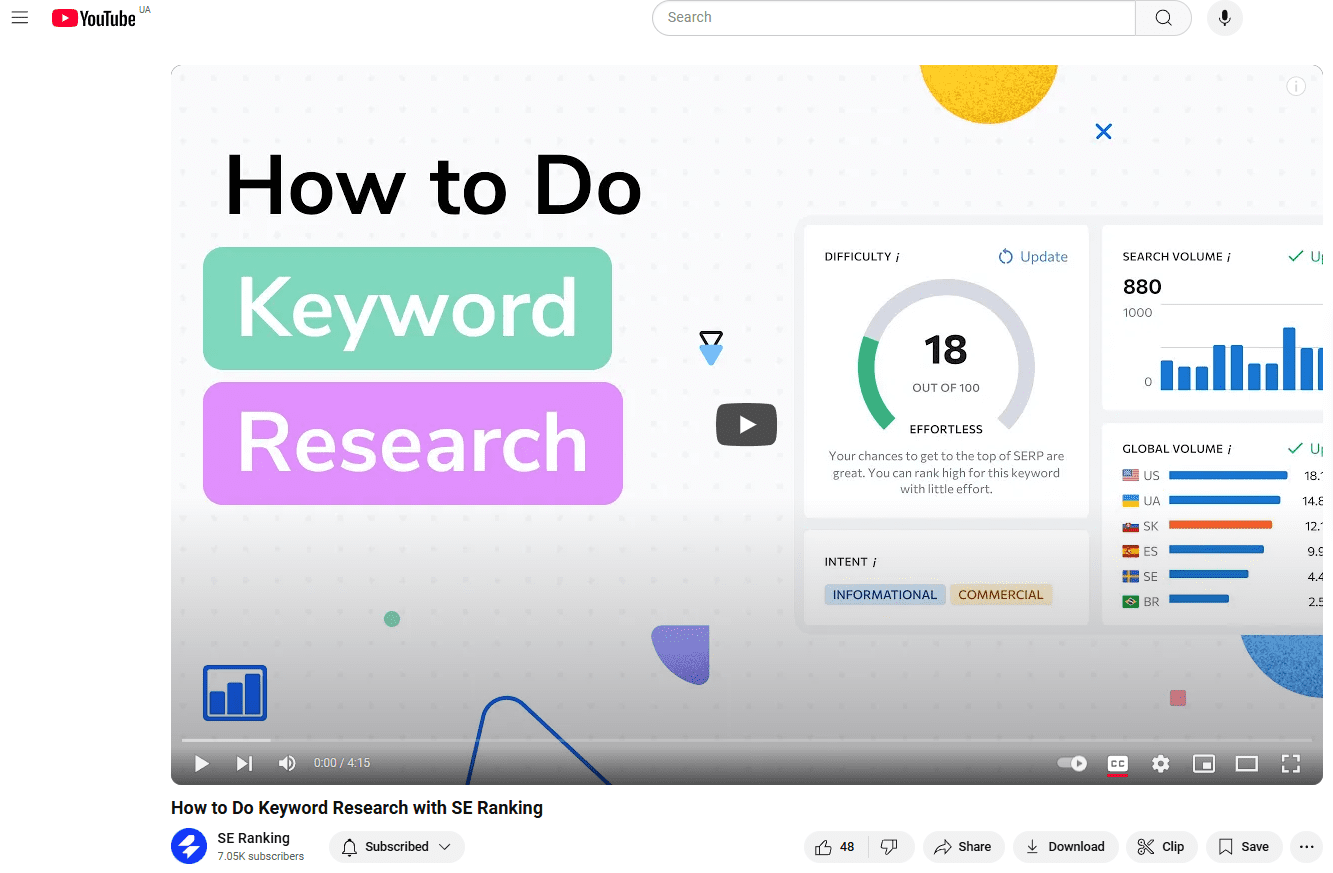
Task: Play the video from the control bar
Action: coord(201,763)
